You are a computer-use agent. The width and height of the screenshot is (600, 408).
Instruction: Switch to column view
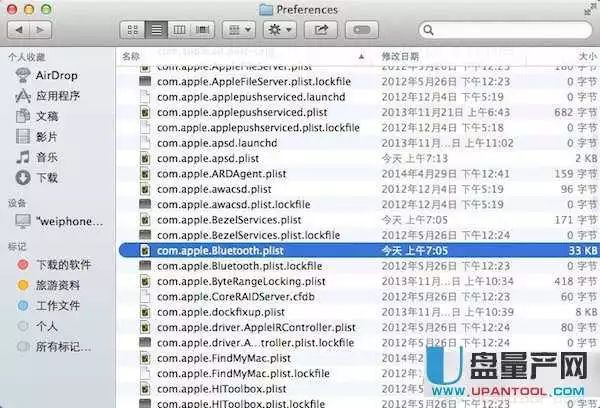[x=179, y=30]
